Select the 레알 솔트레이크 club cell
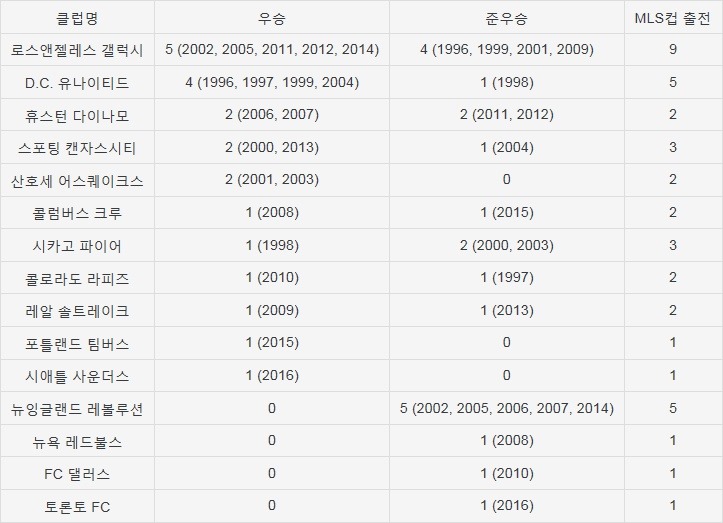 [x=77, y=311]
